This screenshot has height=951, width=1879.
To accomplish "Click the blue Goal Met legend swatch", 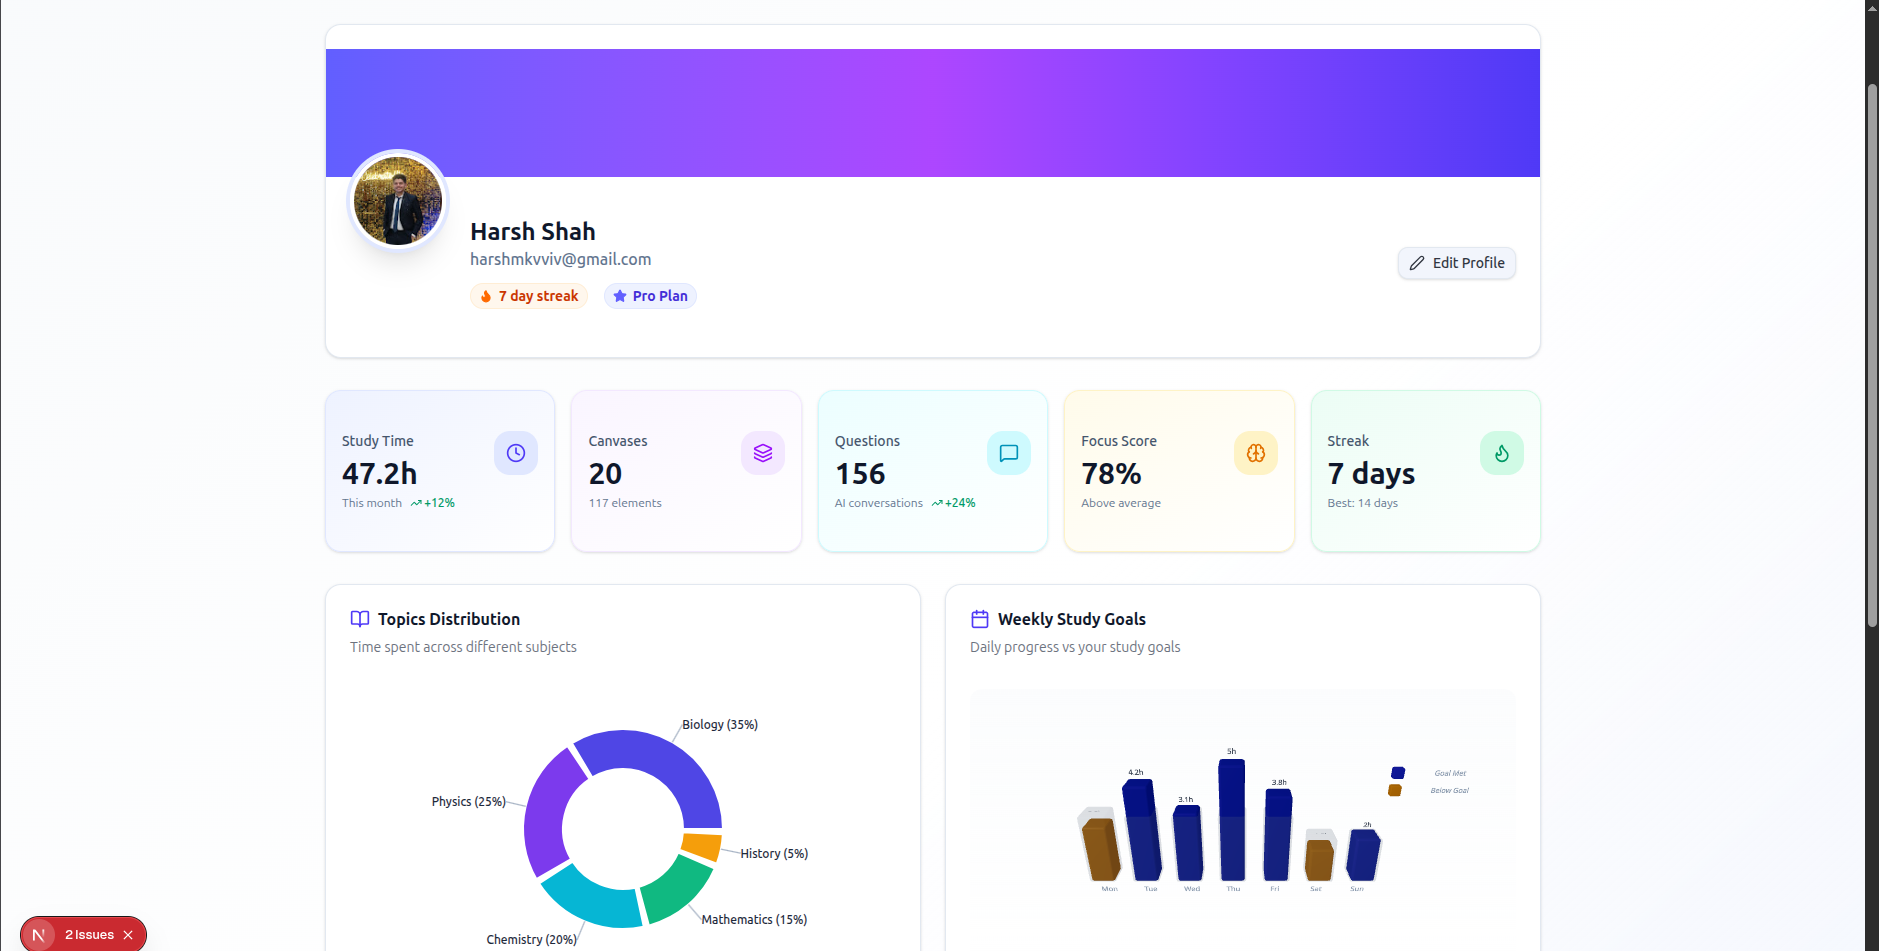I will 1398,773.
